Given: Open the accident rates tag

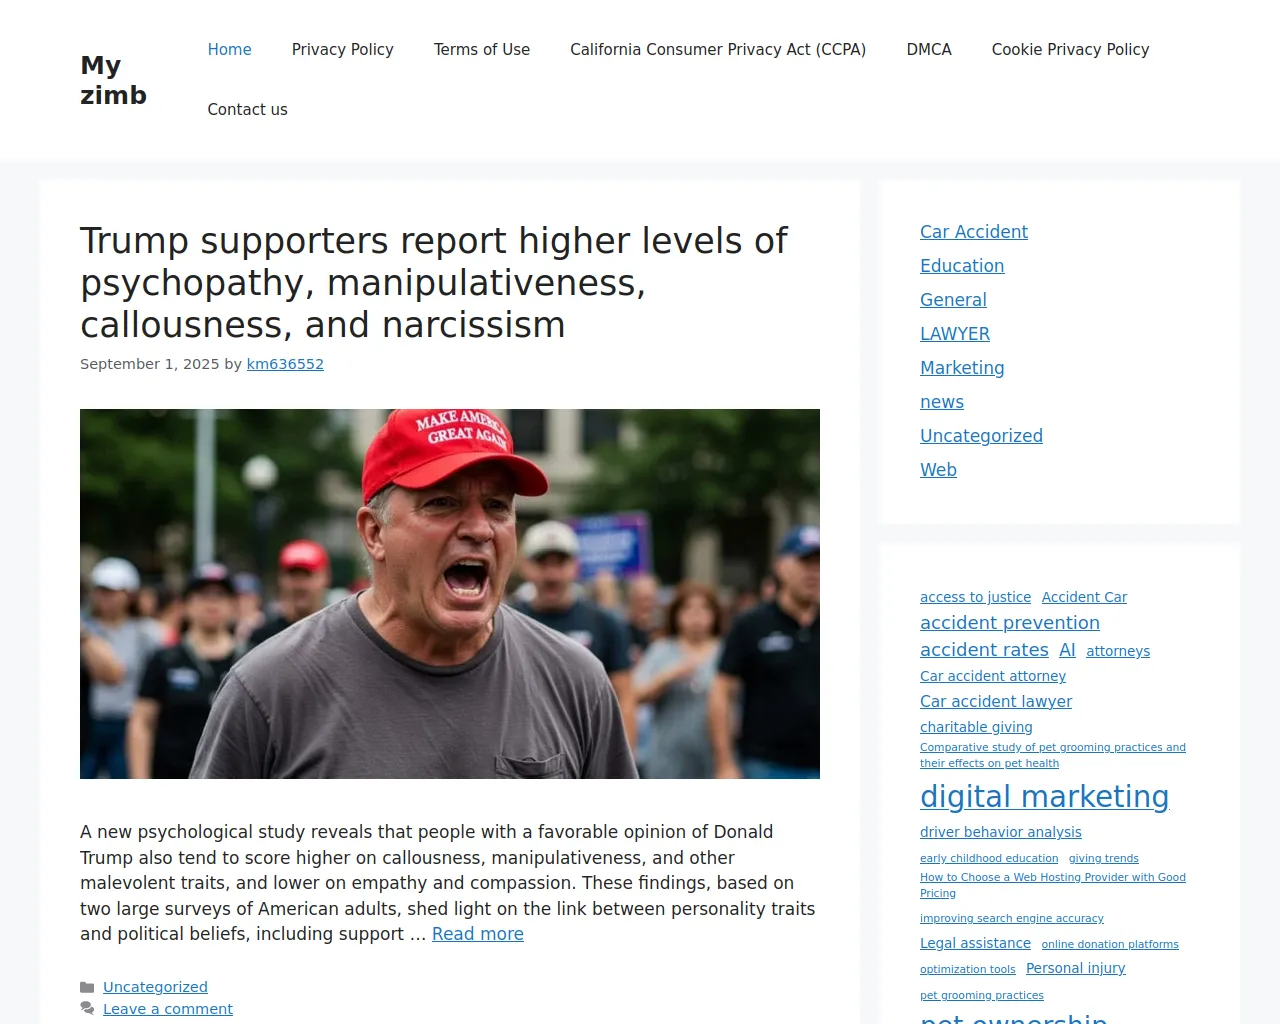Looking at the screenshot, I should click(984, 650).
